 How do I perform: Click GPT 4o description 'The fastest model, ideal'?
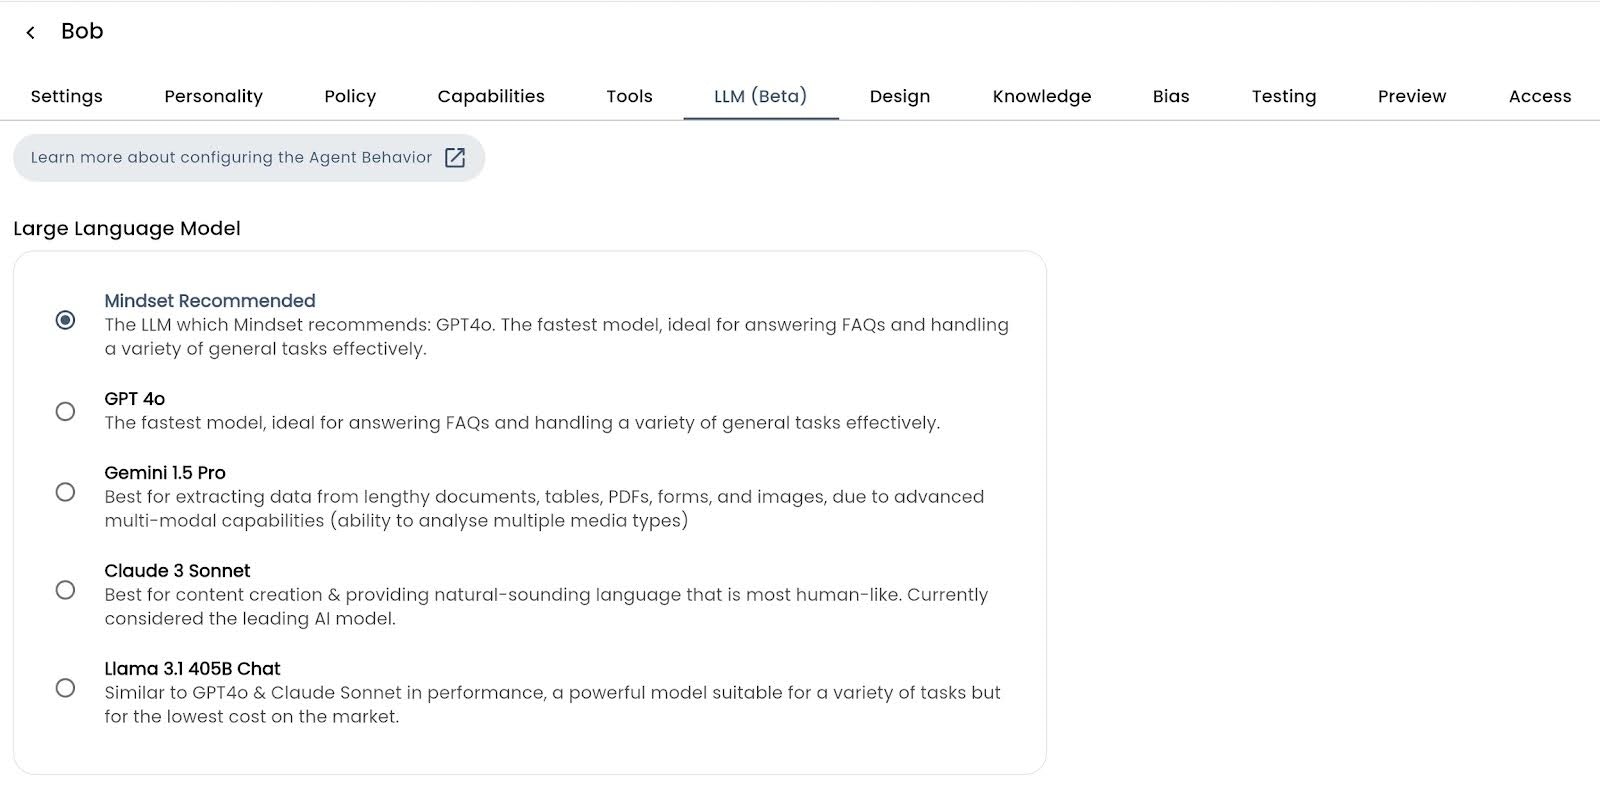click(522, 423)
